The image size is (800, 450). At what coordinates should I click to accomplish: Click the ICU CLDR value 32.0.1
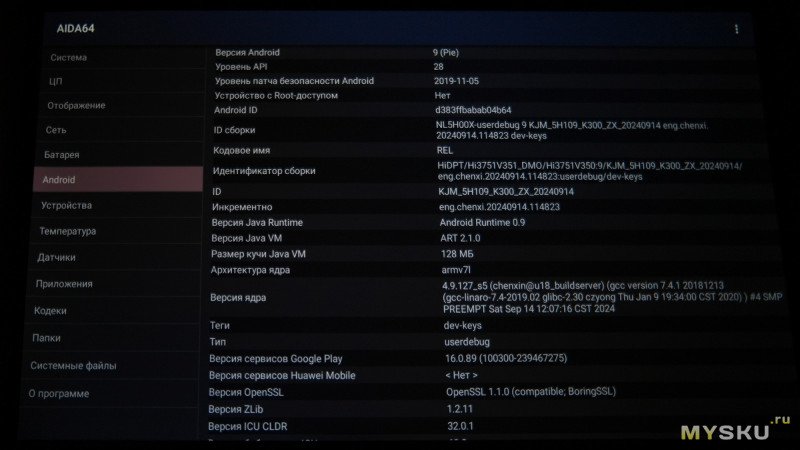click(x=460, y=426)
